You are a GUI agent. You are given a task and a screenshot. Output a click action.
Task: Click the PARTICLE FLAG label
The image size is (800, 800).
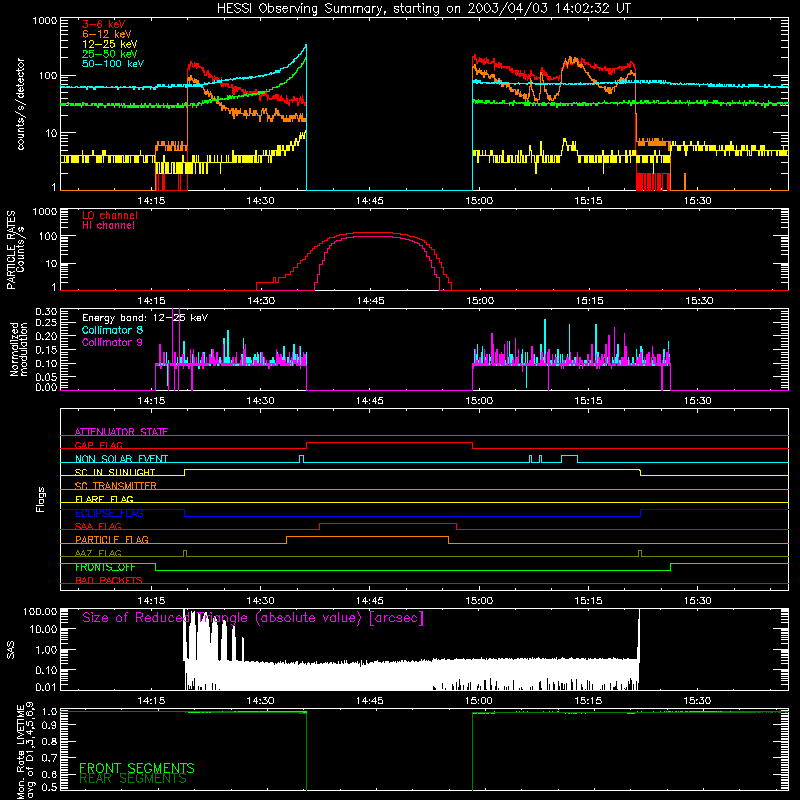click(112, 540)
